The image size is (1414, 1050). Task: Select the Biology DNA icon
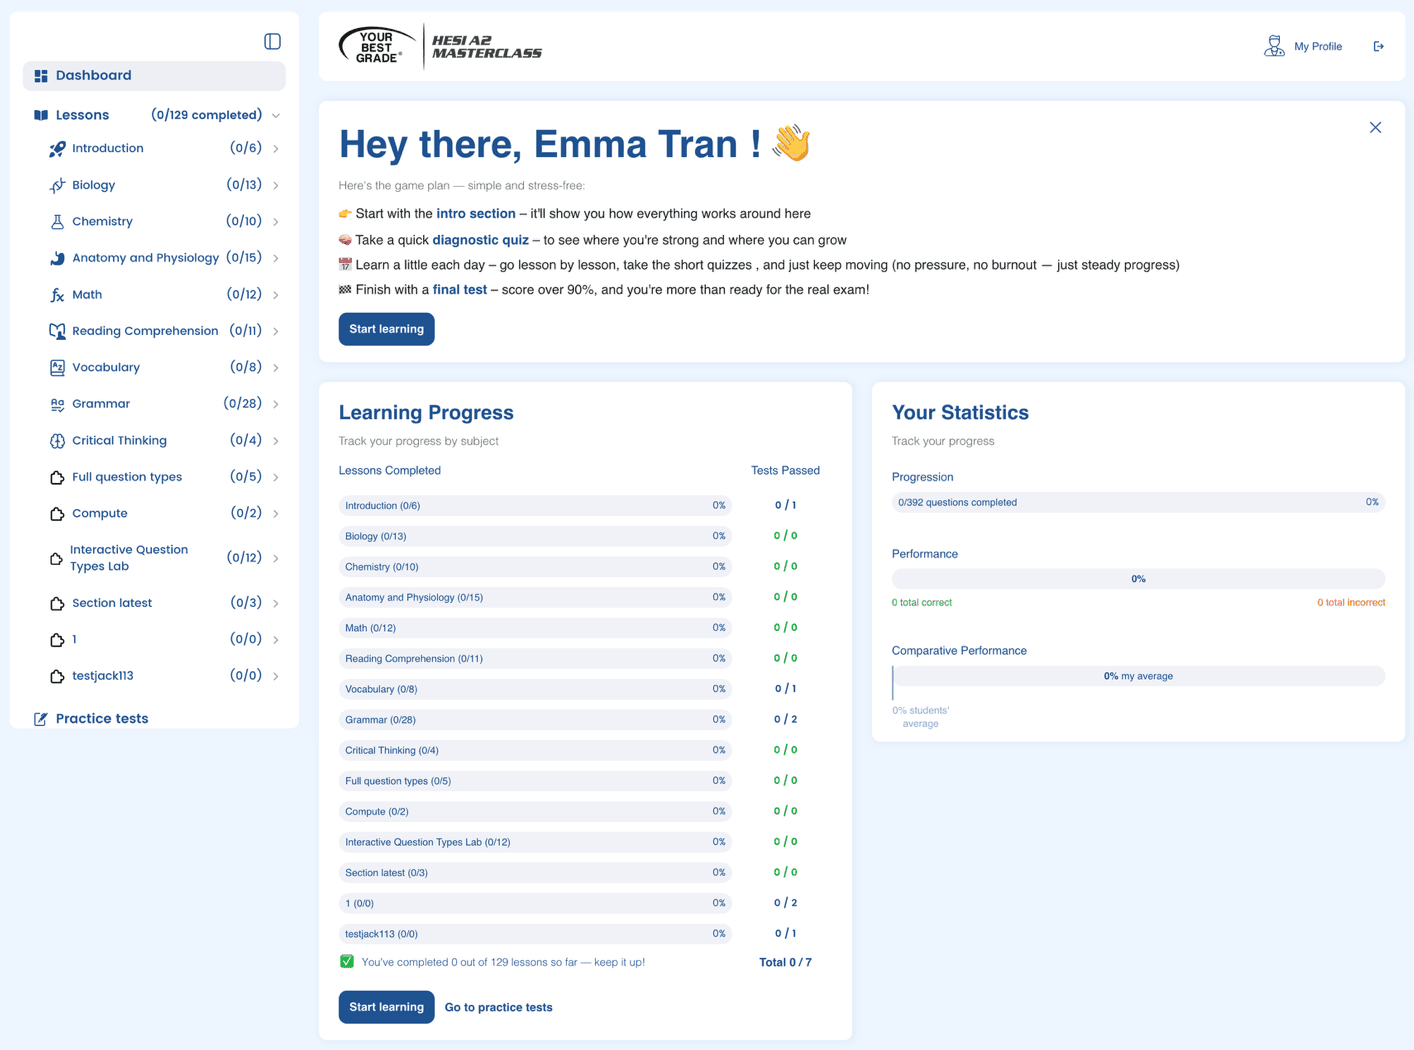57,185
